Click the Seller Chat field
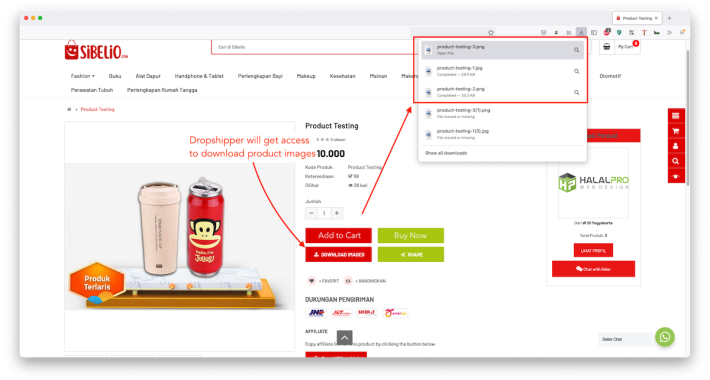 [625, 339]
